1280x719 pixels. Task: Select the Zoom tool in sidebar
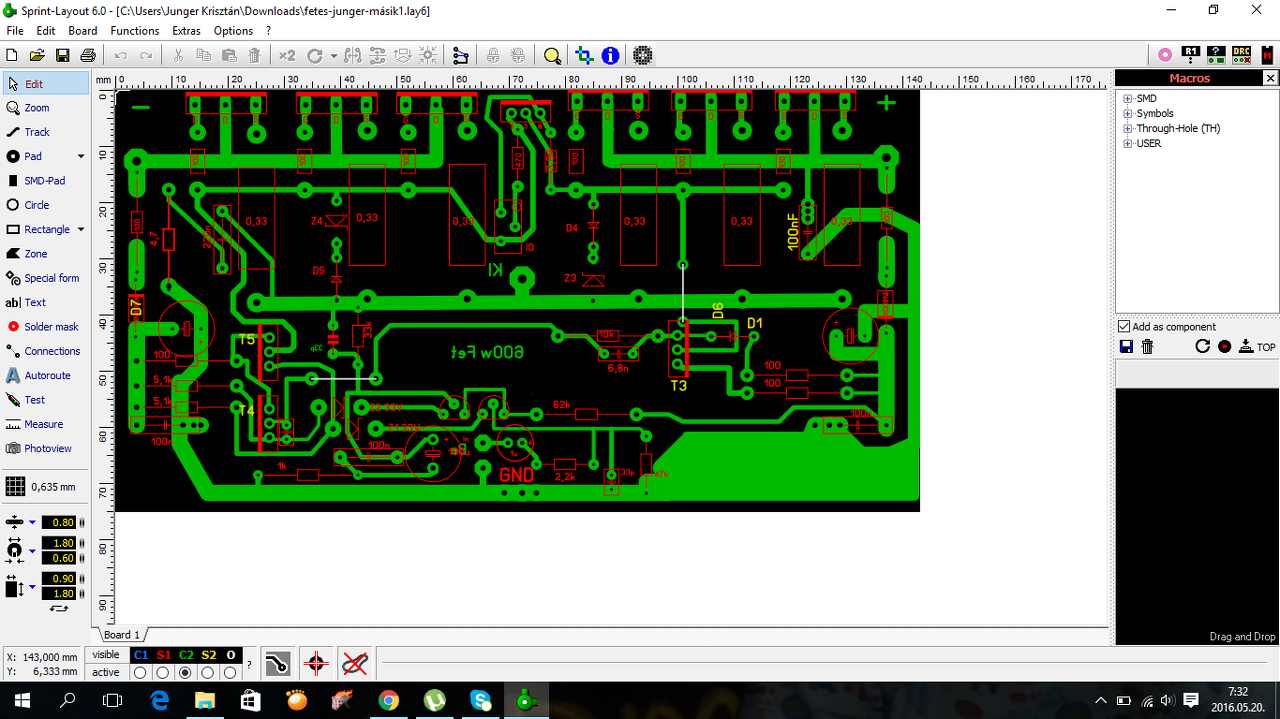point(45,108)
